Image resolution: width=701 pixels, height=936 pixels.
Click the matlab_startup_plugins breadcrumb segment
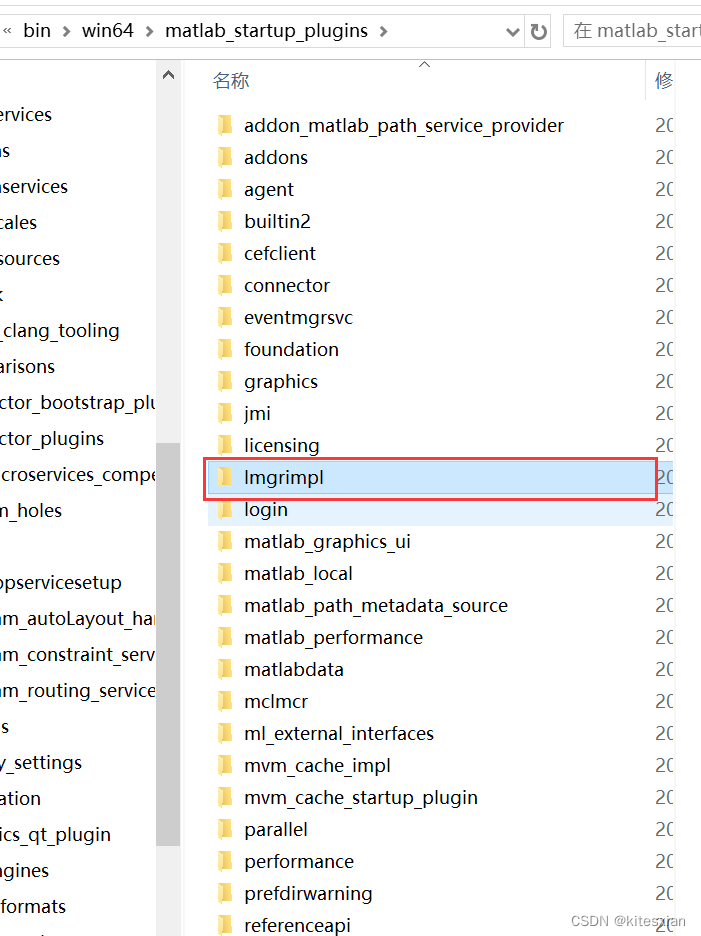click(266, 31)
